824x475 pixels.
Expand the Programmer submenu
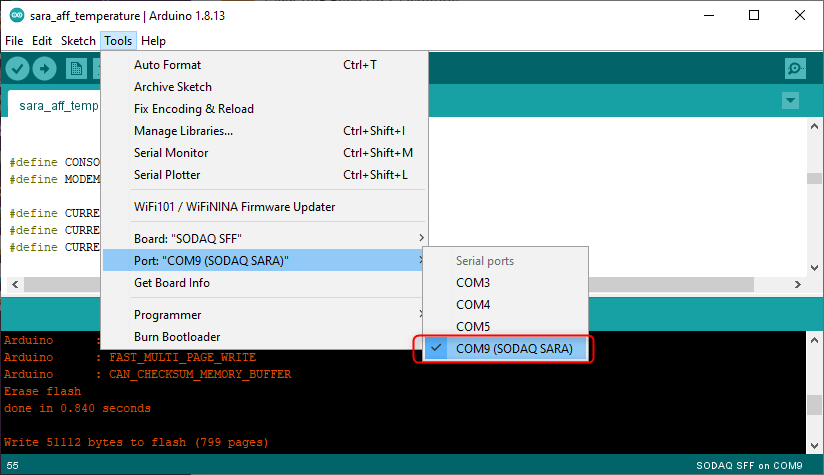pos(264,314)
